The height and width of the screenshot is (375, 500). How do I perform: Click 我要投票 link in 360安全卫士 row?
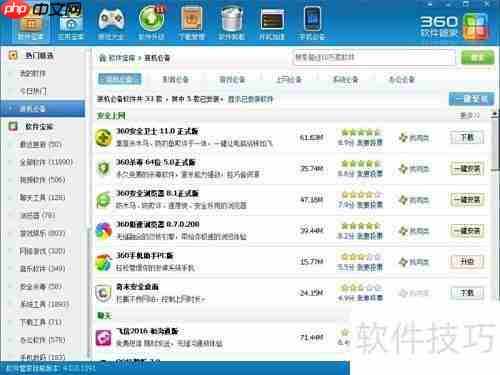click(x=370, y=143)
